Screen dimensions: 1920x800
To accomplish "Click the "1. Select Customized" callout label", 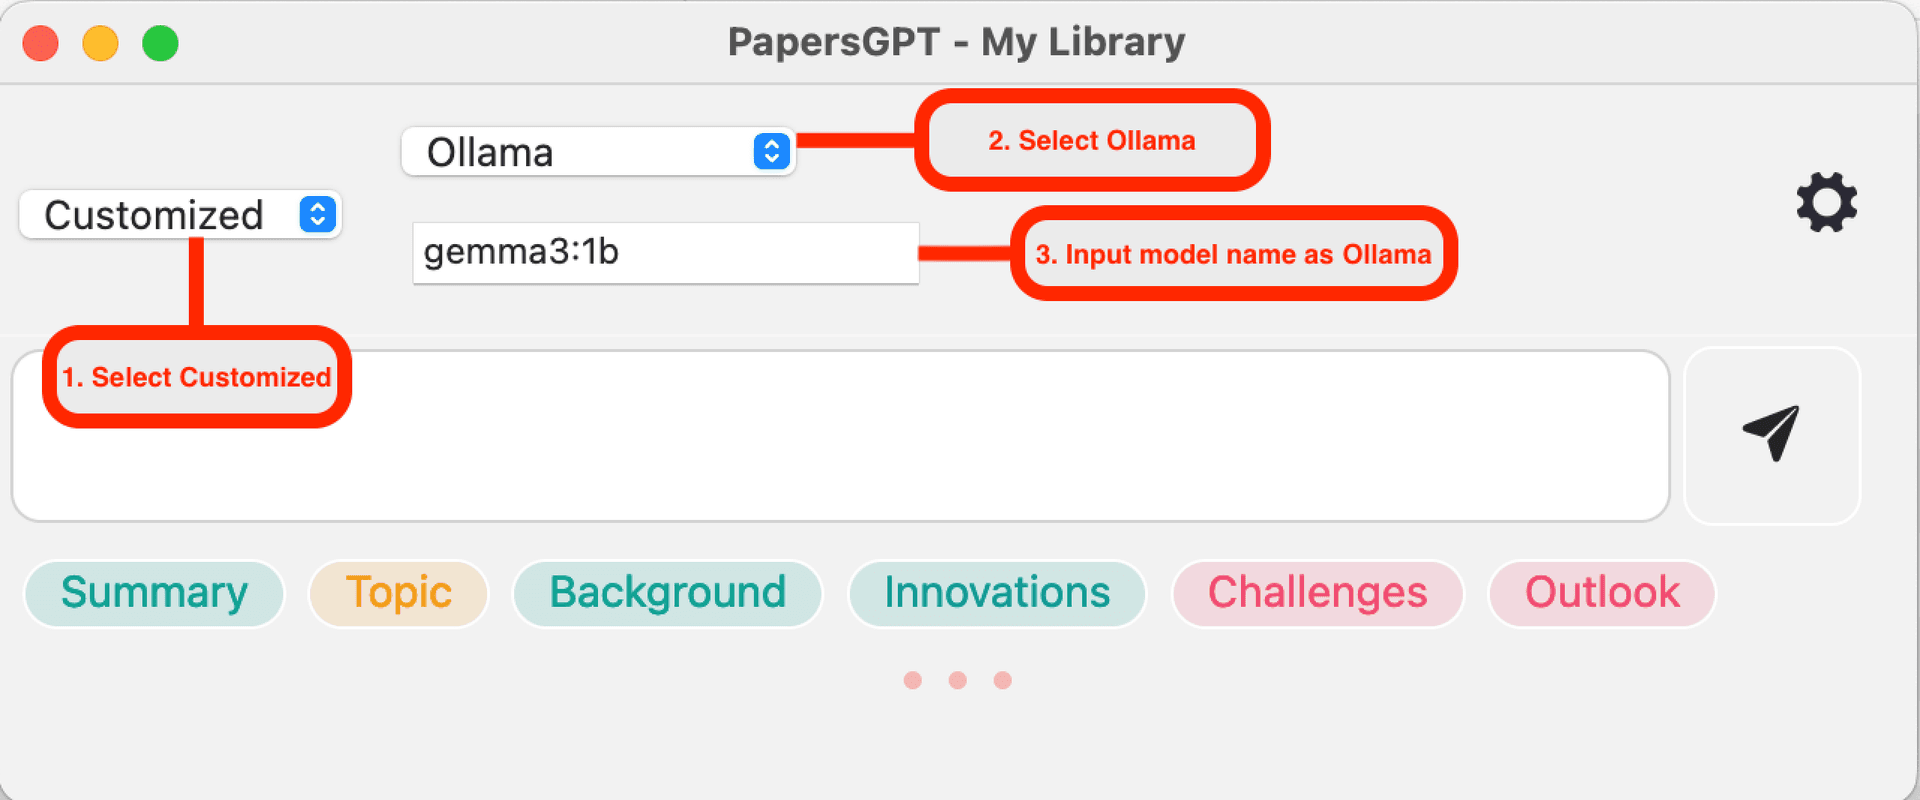I will pos(197,377).
